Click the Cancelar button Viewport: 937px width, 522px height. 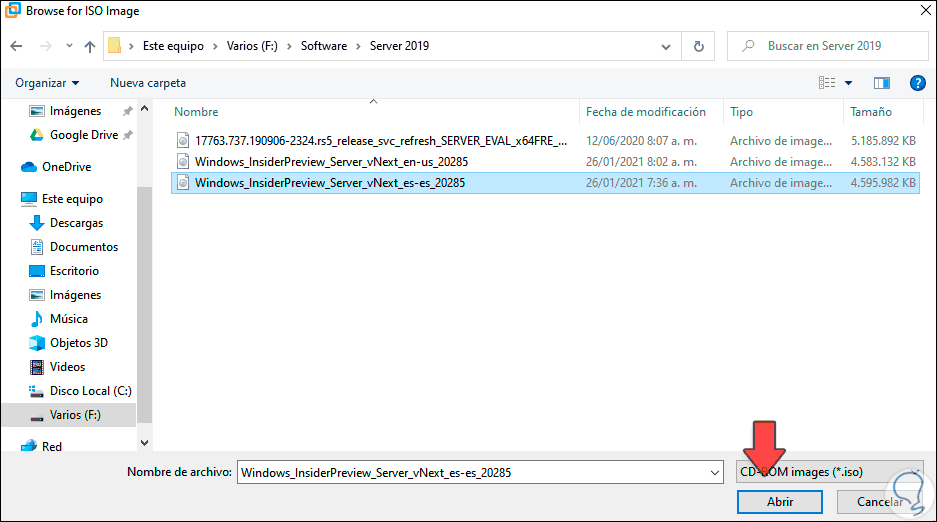point(880,502)
